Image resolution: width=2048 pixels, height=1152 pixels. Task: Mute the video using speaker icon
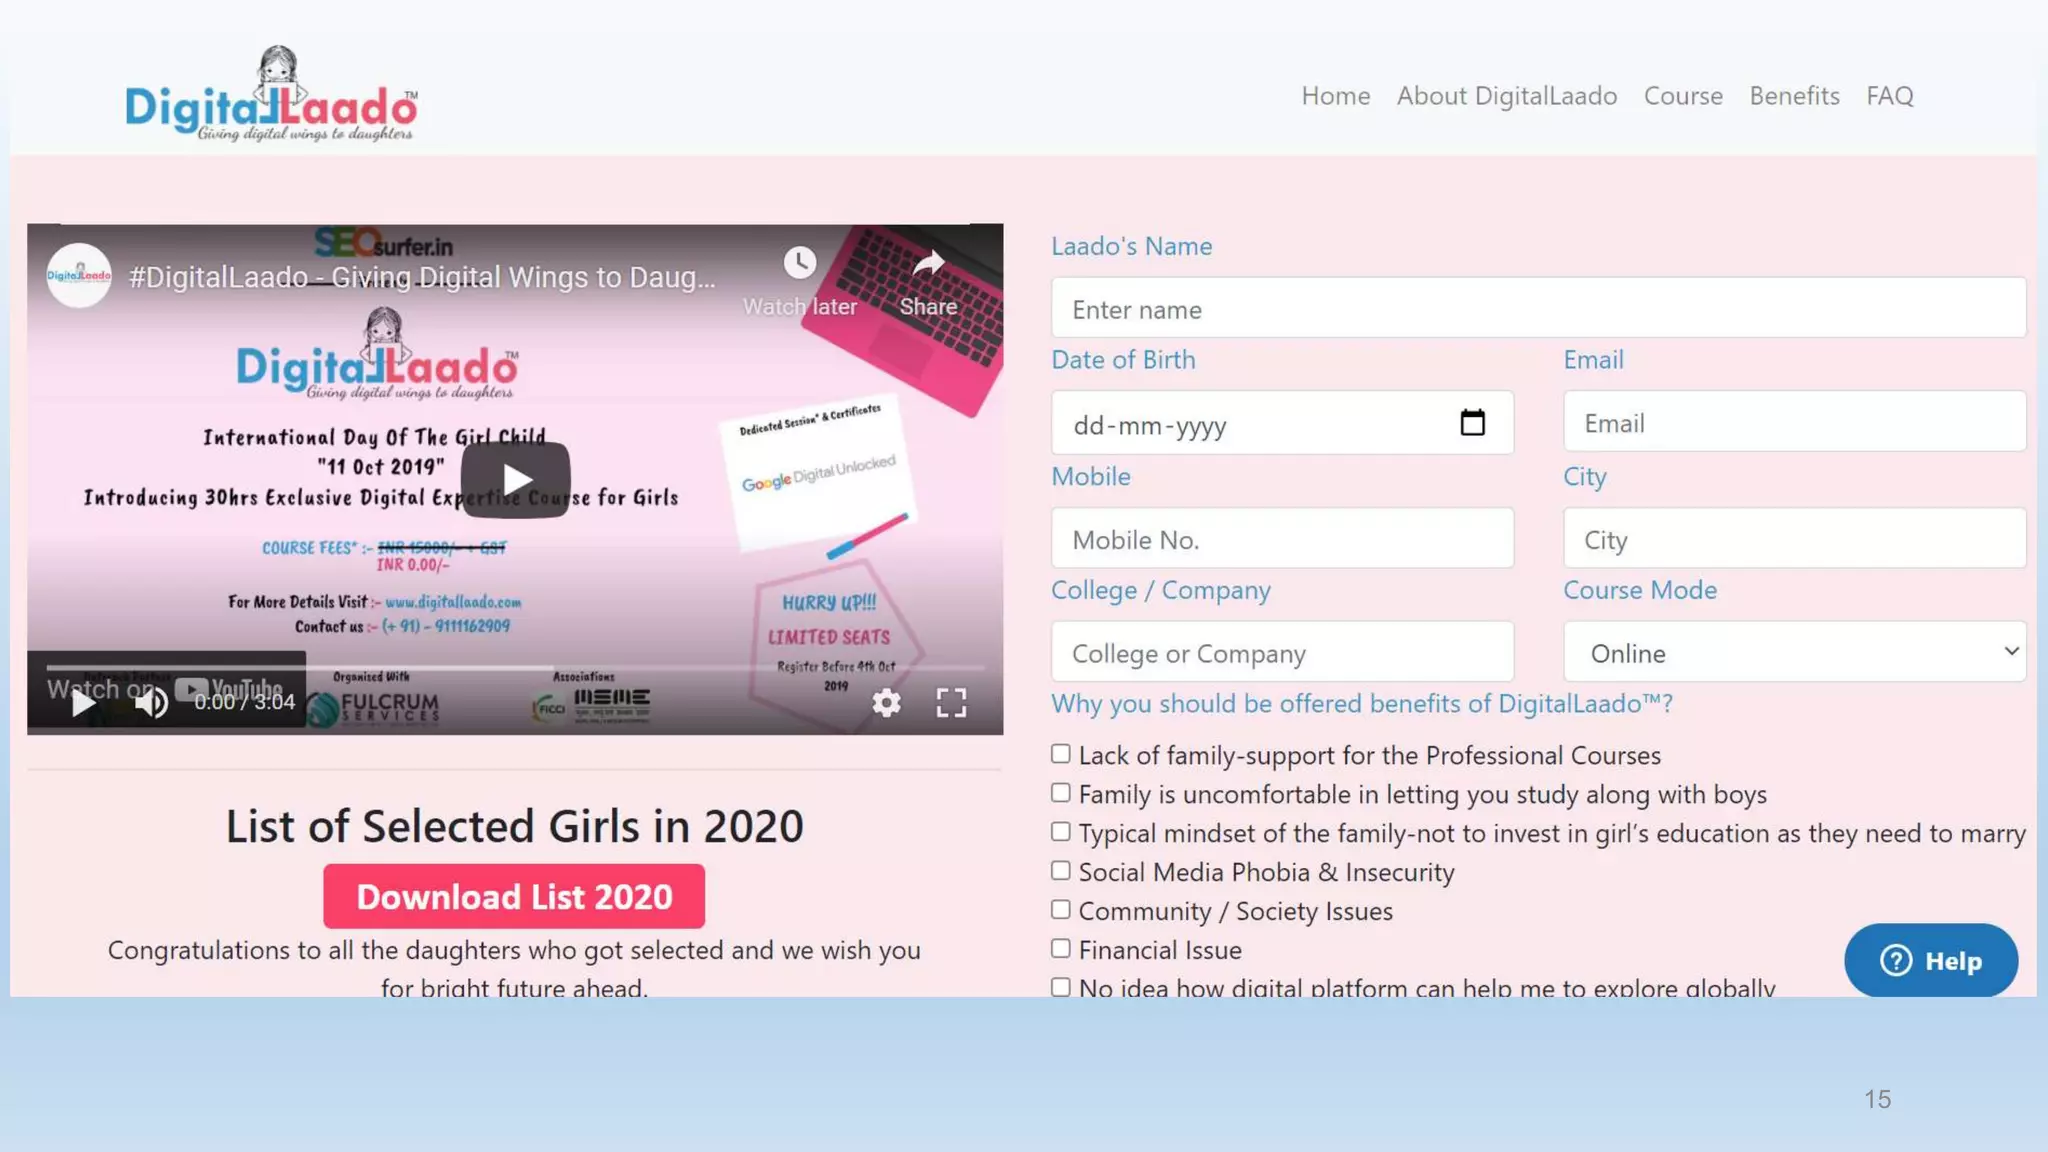pos(151,702)
